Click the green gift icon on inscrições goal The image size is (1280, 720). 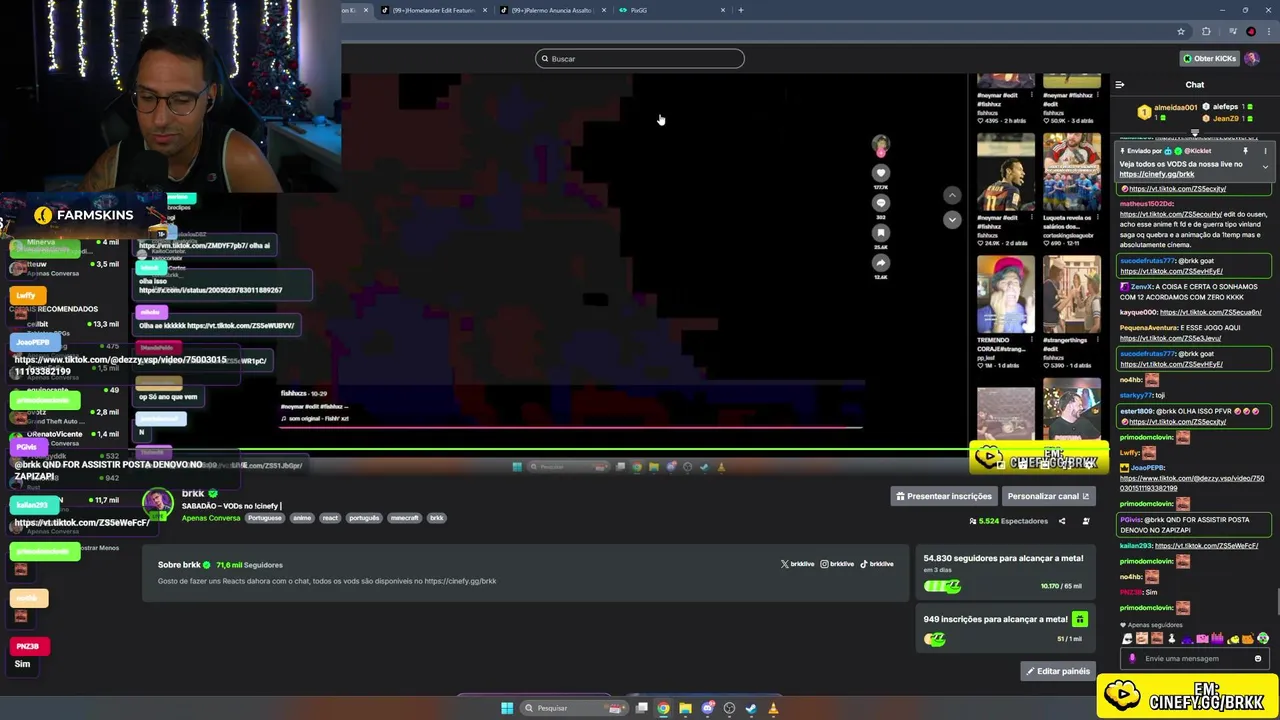[1079, 620]
